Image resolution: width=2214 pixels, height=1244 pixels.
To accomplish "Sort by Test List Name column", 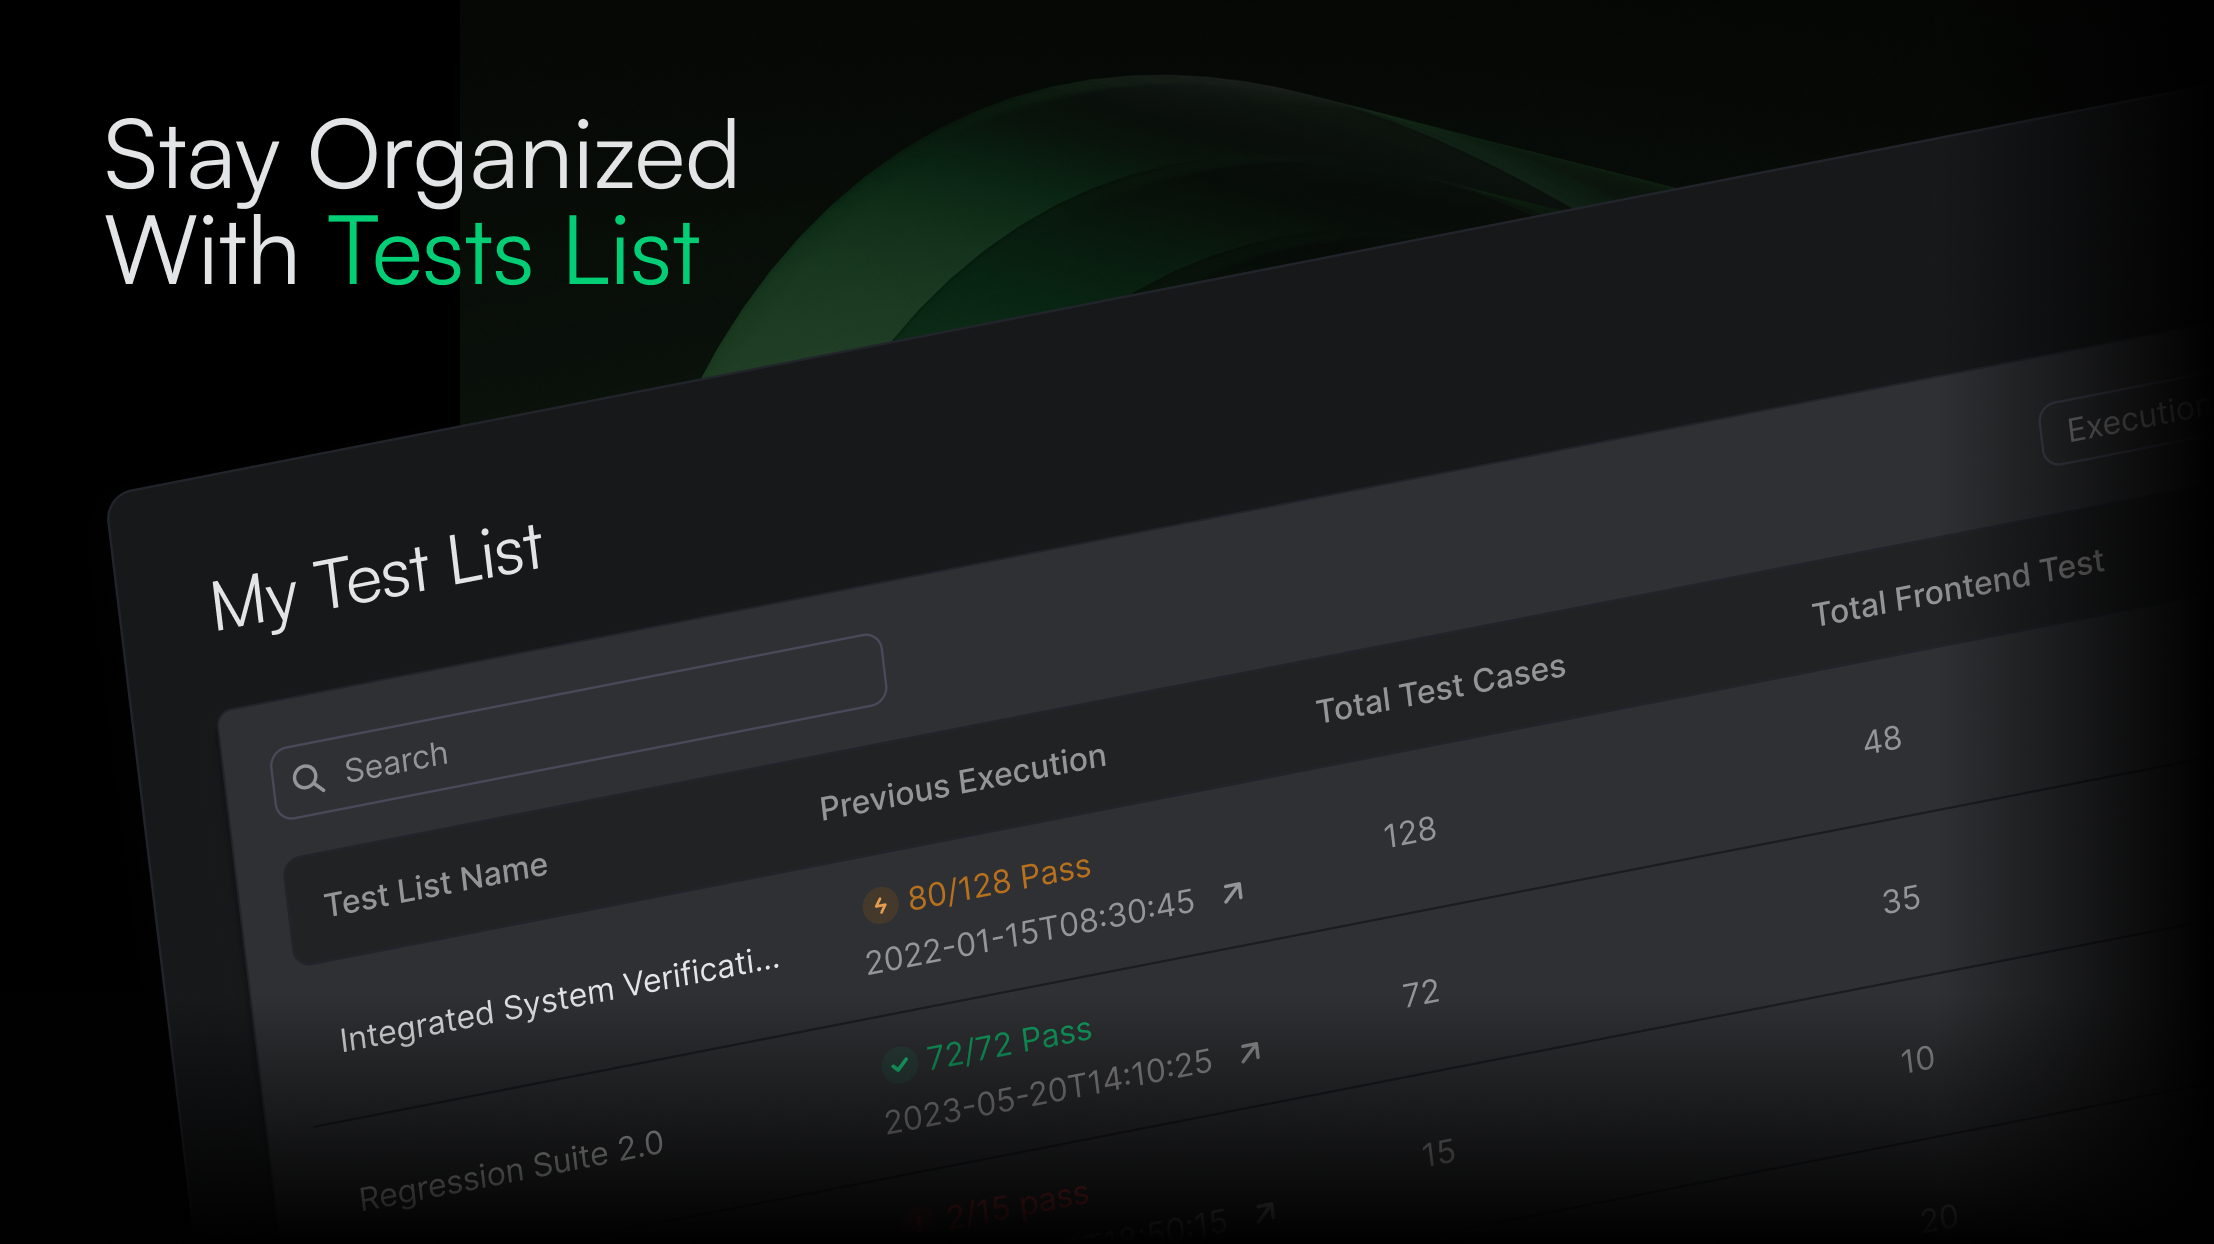I will 435,885.
